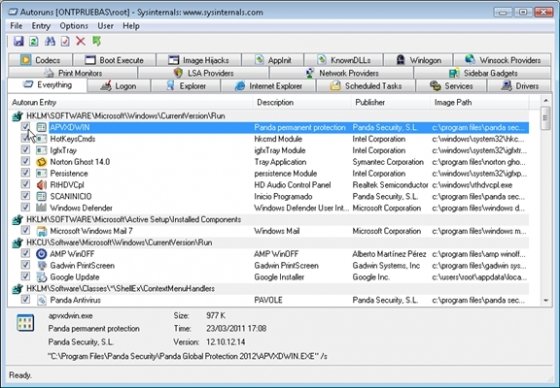Image resolution: width=560 pixels, height=388 pixels.
Task: Click the vertical scrollbar thumb
Action: tap(545, 118)
